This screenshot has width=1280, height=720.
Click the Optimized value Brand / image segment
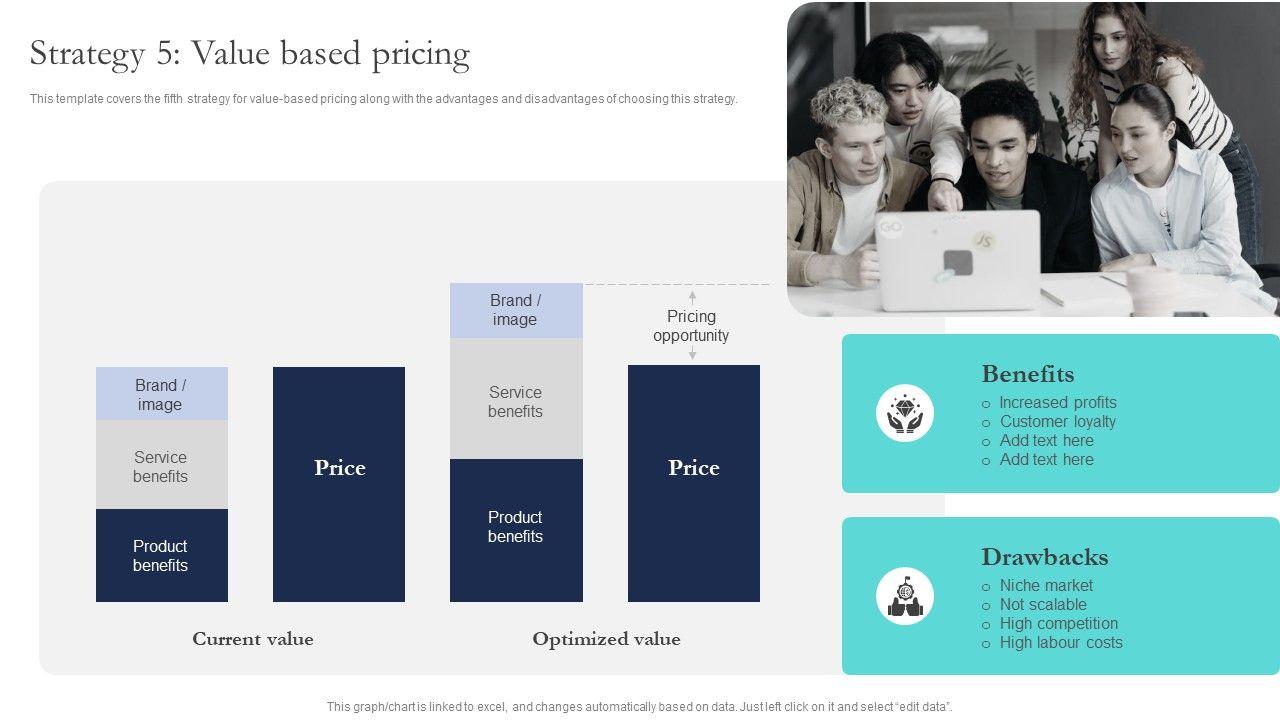[x=516, y=310]
